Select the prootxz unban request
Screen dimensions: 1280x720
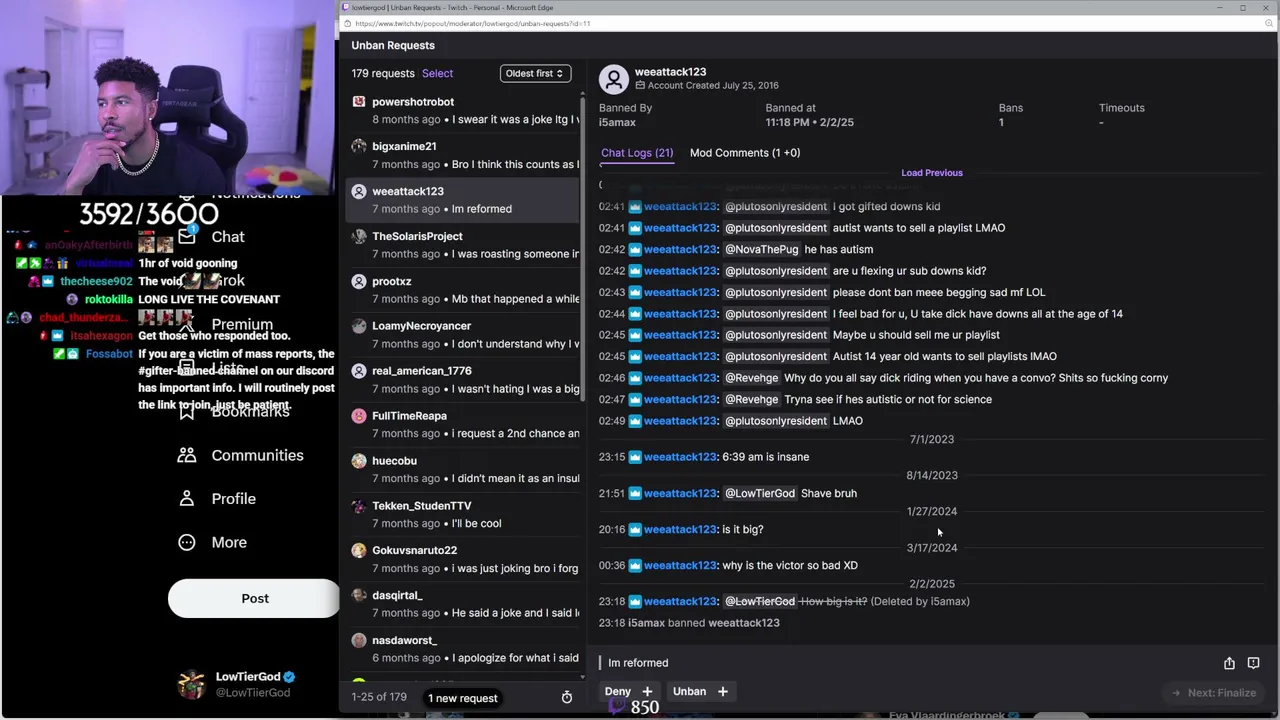463,290
